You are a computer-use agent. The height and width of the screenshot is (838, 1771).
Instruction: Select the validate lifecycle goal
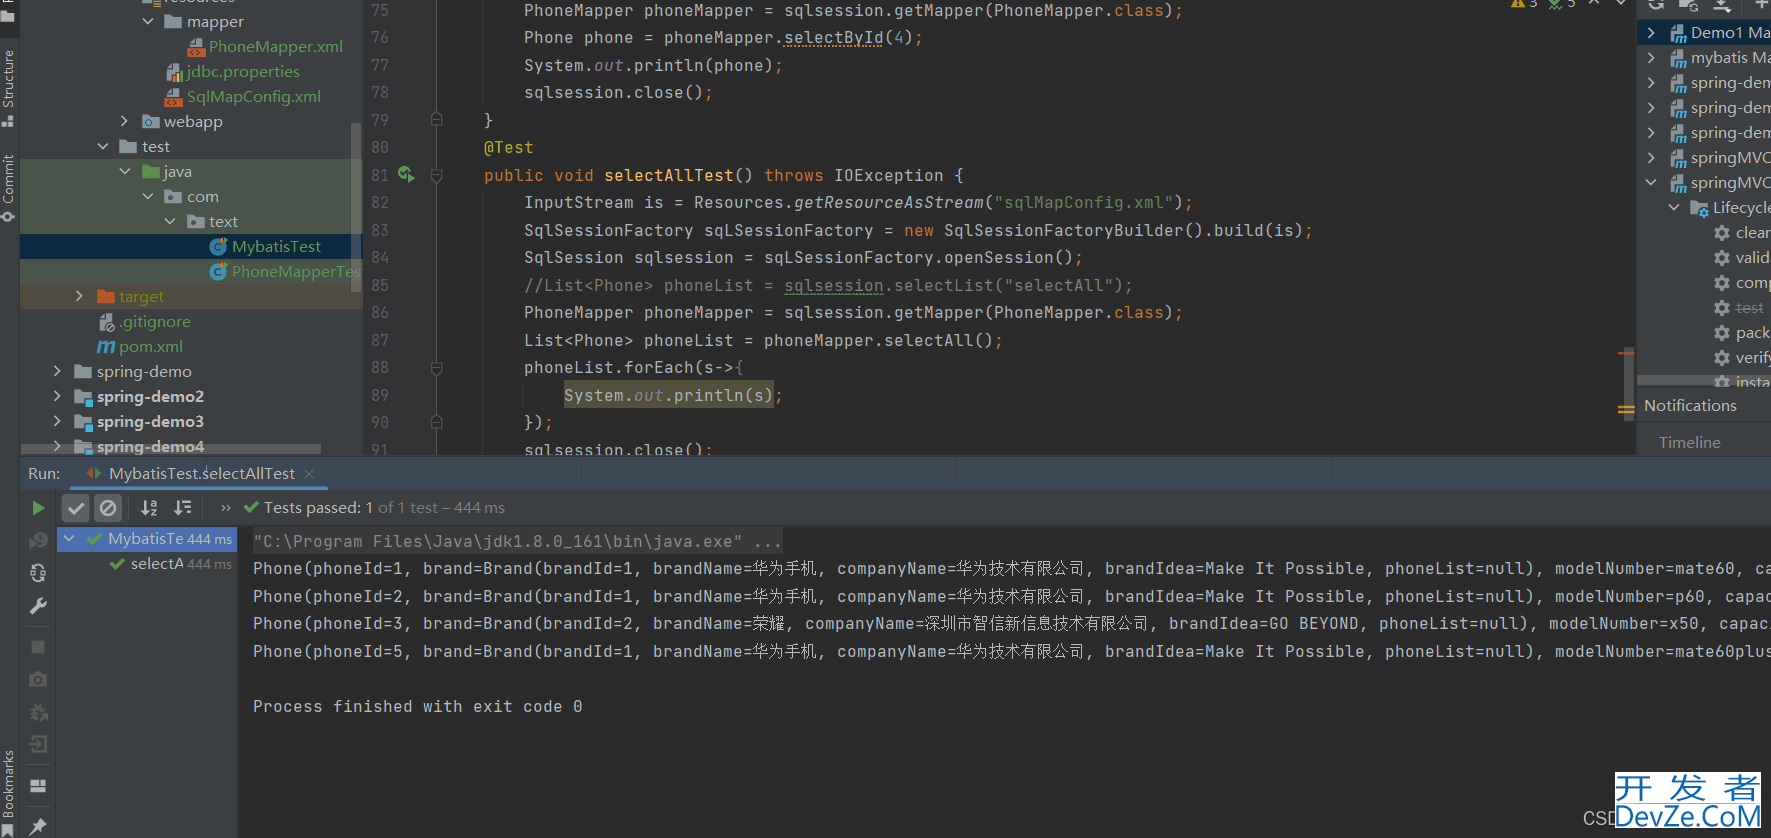coord(1742,258)
